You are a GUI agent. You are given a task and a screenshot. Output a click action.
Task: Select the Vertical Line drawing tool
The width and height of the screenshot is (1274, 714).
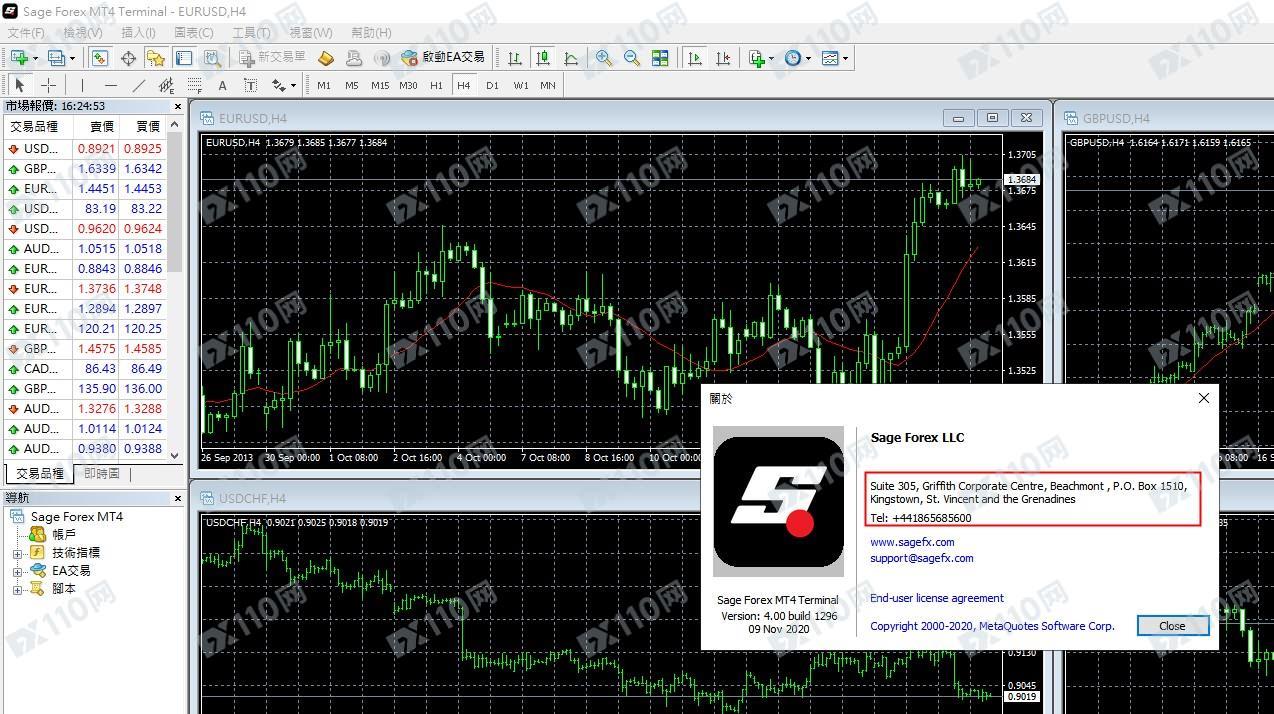[82, 85]
